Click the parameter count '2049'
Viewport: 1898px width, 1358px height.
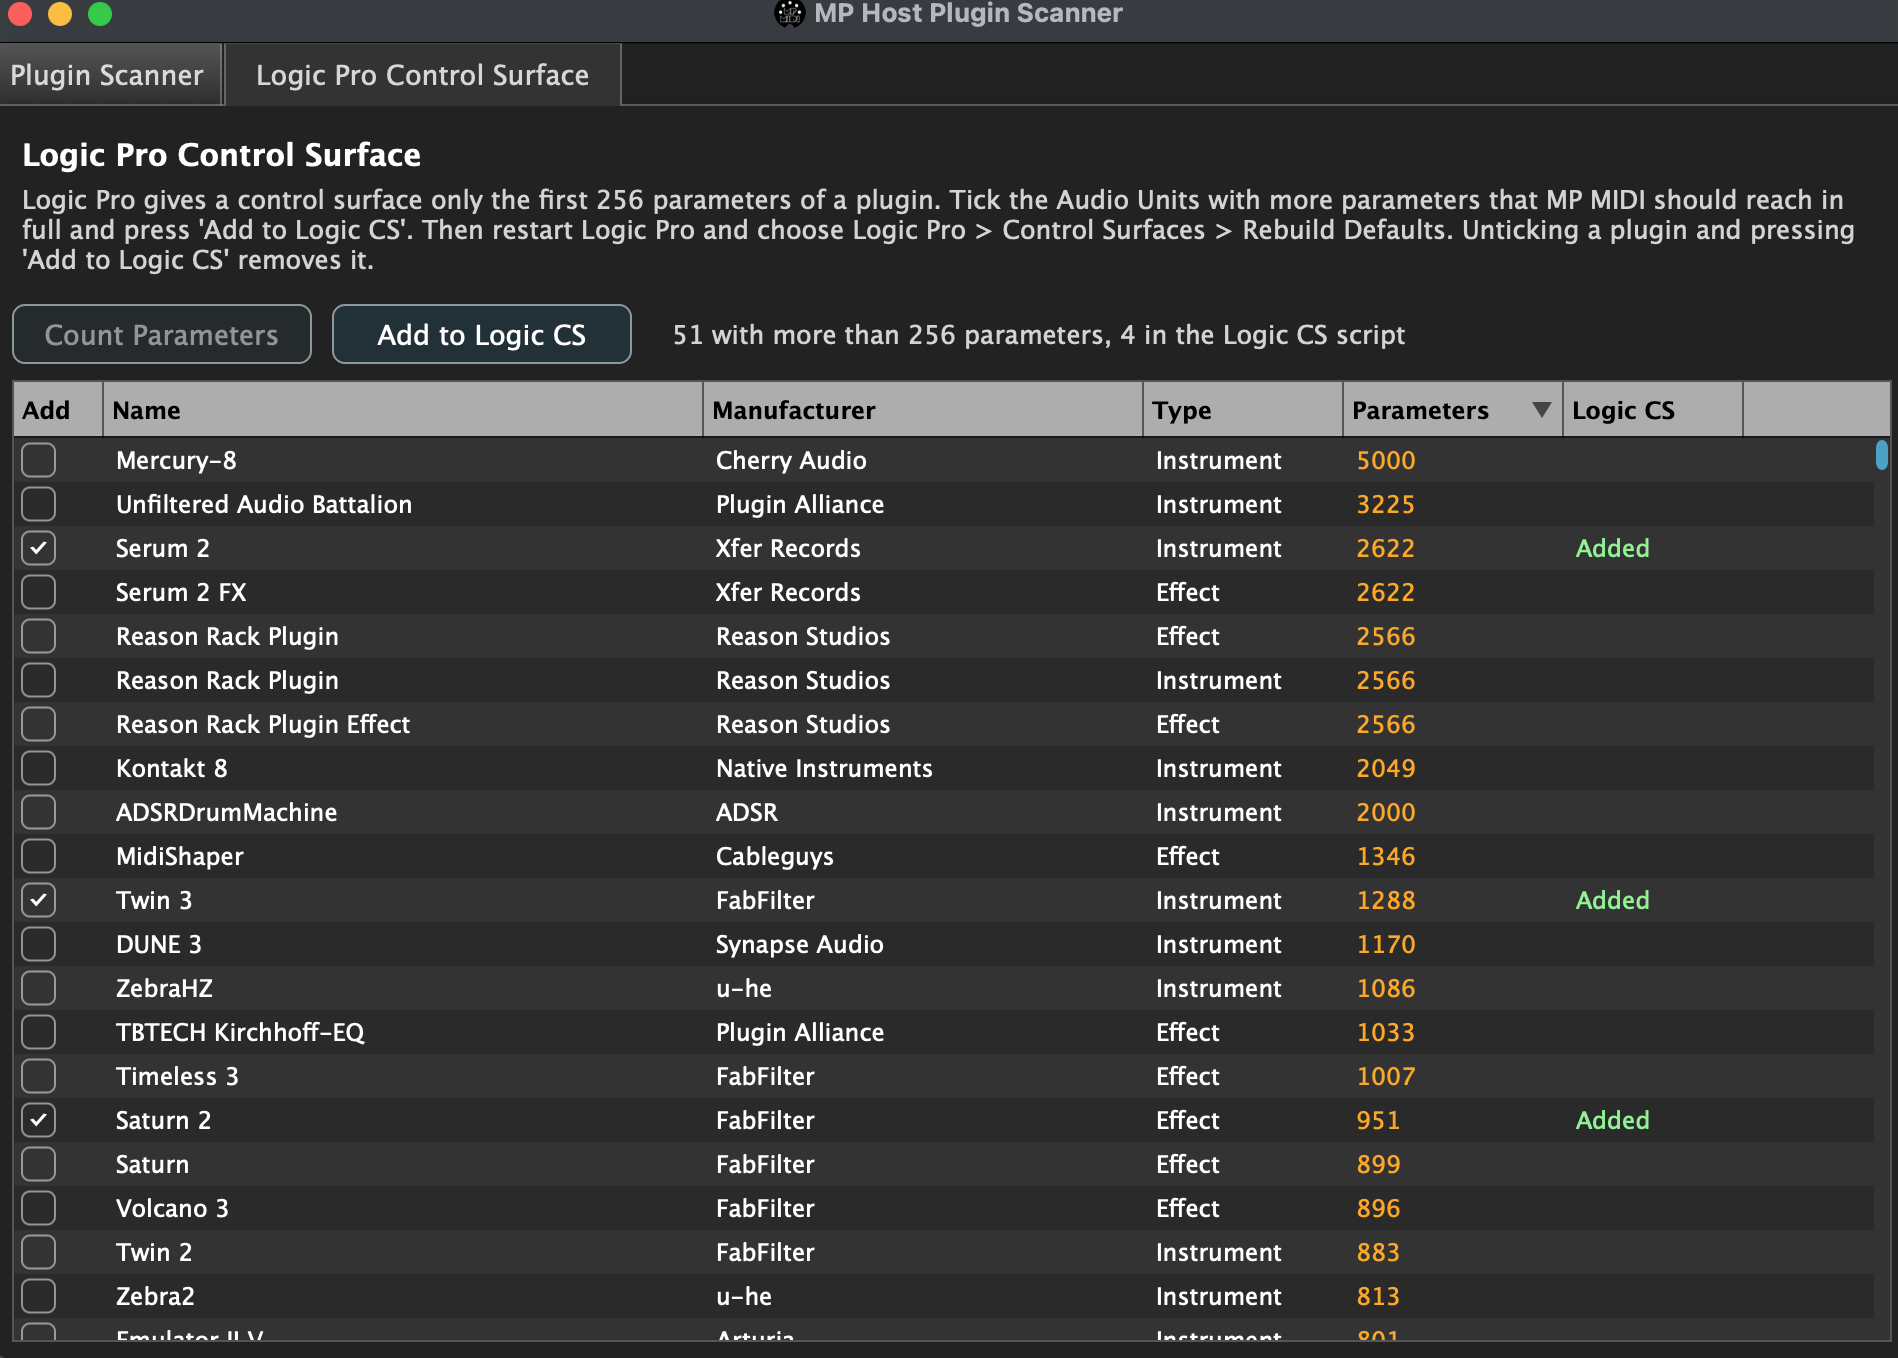(1386, 768)
